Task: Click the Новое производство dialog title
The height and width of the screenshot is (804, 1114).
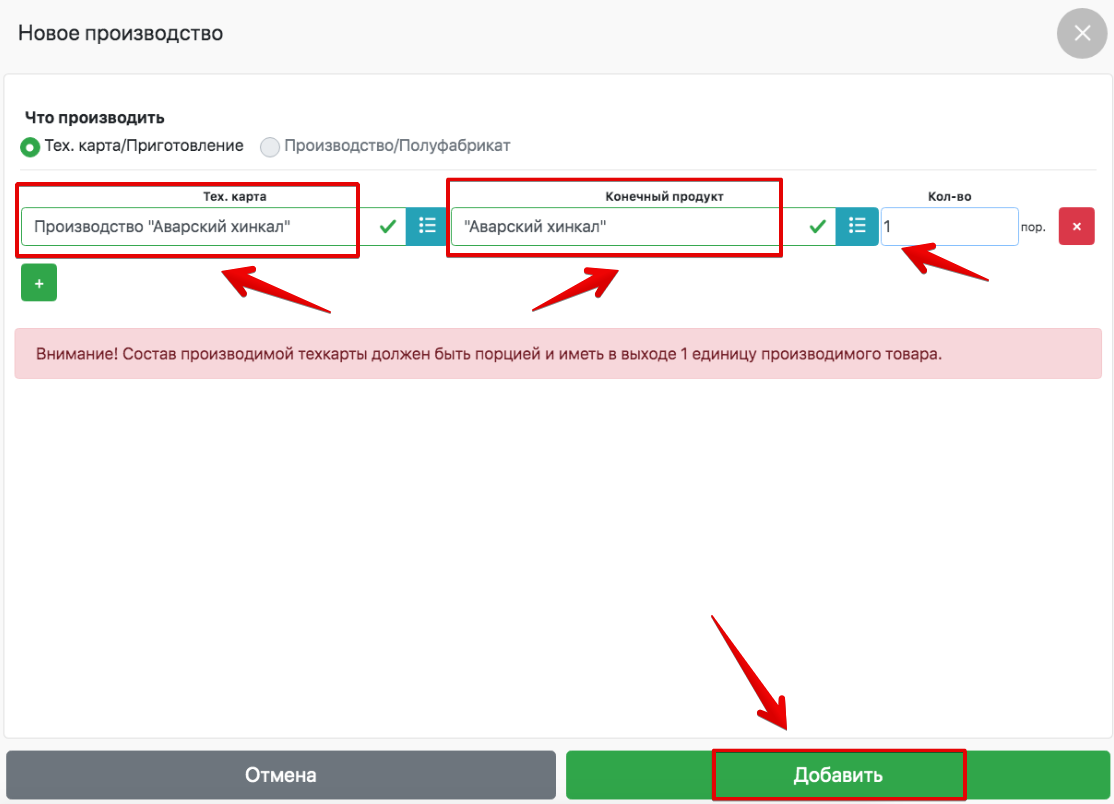Action: 121,33
